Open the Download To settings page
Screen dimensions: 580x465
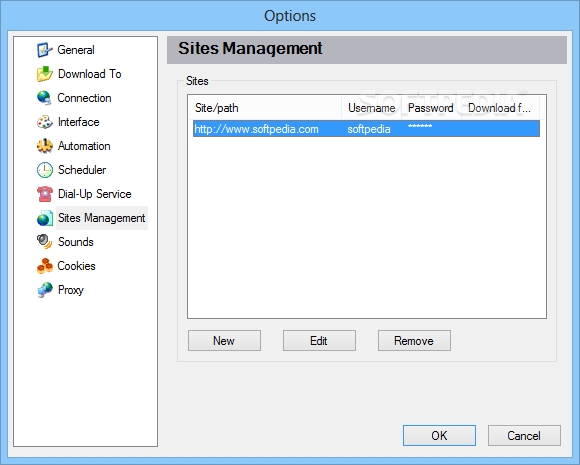pyautogui.click(x=90, y=74)
